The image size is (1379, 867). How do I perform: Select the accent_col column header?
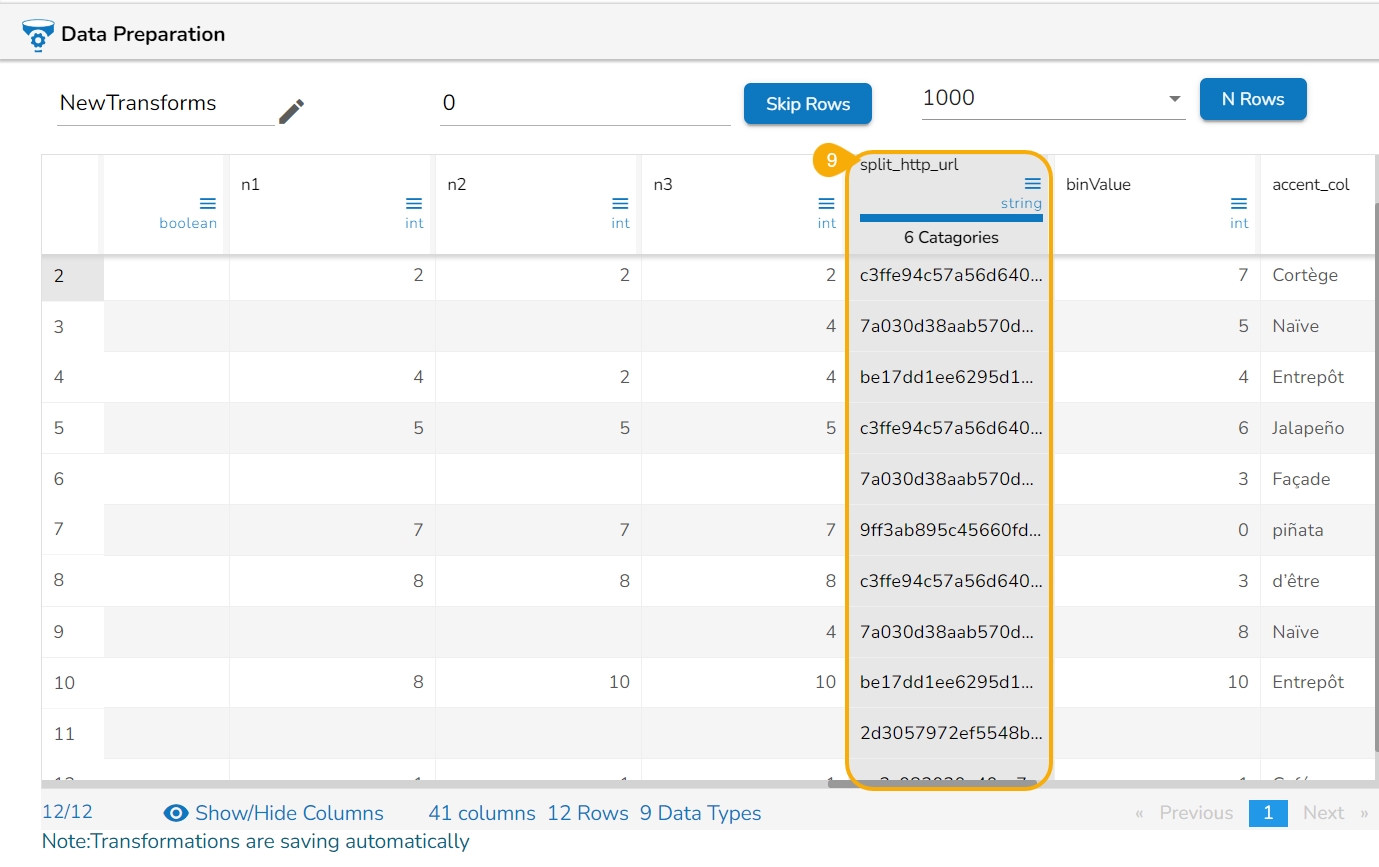1310,185
